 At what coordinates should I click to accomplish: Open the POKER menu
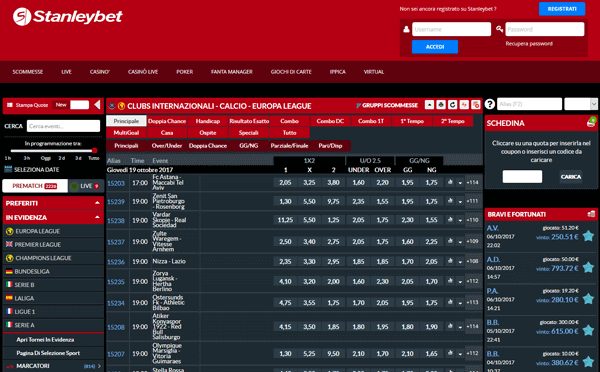pos(184,72)
